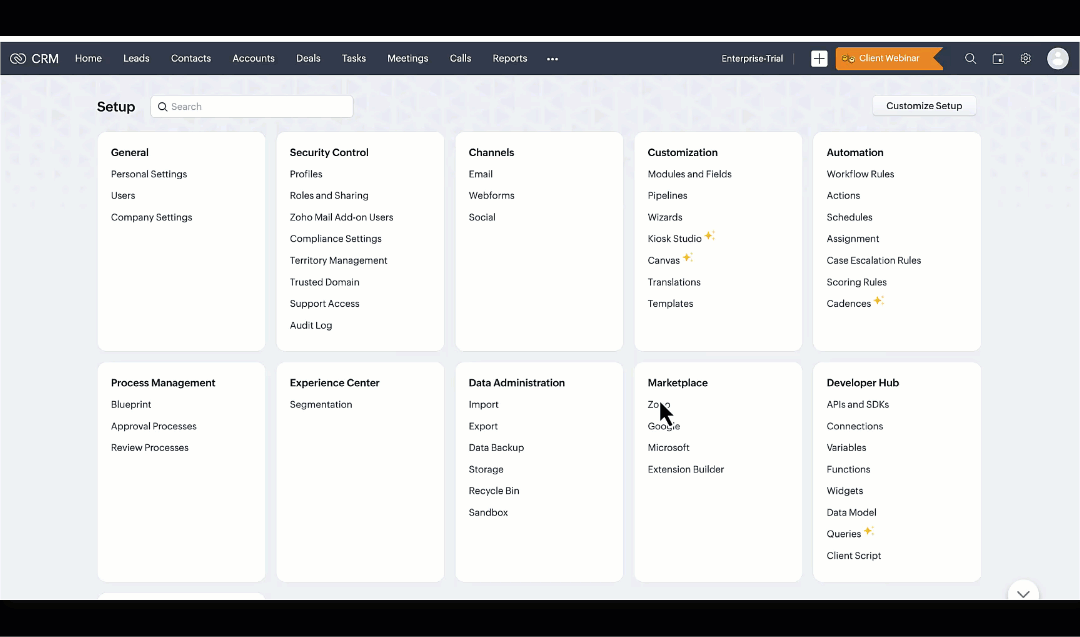Image resolution: width=1080 pixels, height=637 pixels.
Task: Open Workflow Rules under Automation
Action: click(x=860, y=174)
